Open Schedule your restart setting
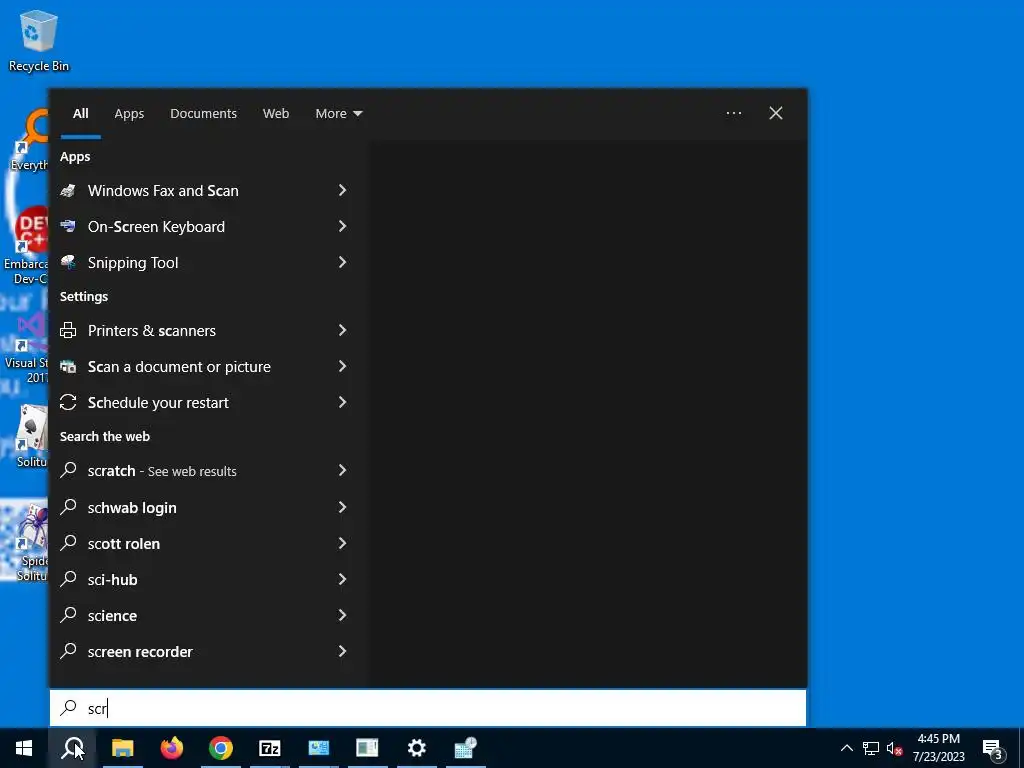 pos(204,402)
